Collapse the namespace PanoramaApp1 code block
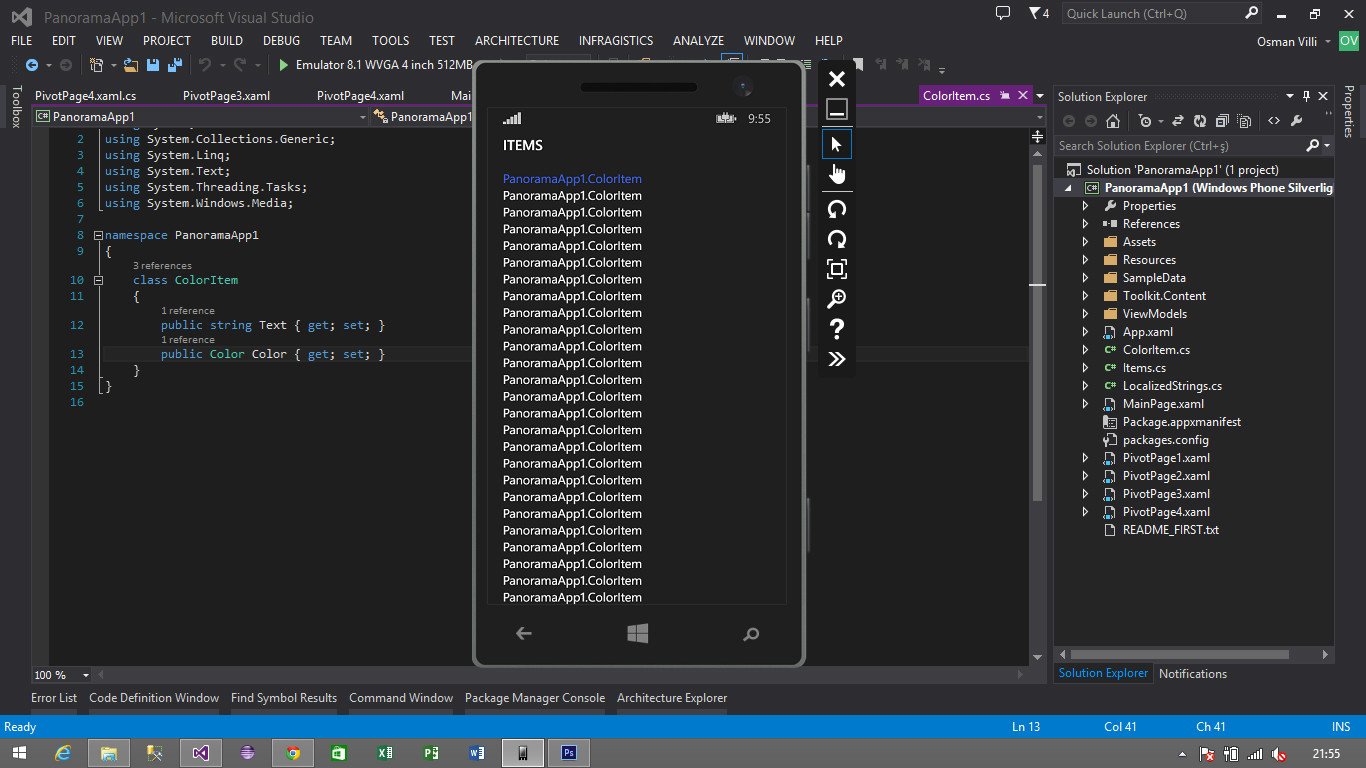1366x768 pixels. point(98,235)
